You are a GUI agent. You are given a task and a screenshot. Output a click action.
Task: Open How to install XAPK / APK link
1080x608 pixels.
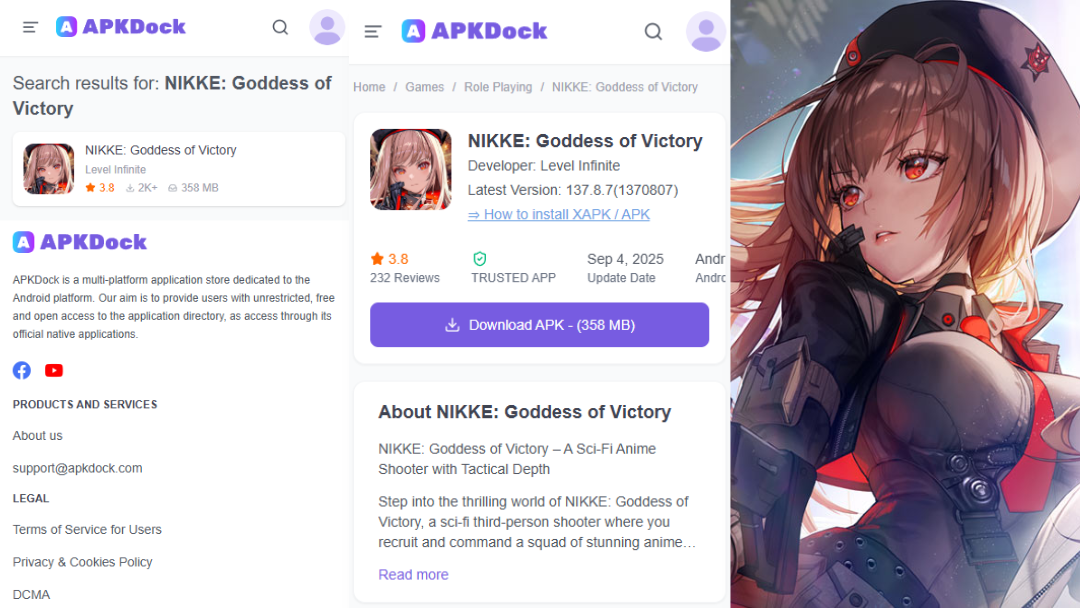[559, 214]
